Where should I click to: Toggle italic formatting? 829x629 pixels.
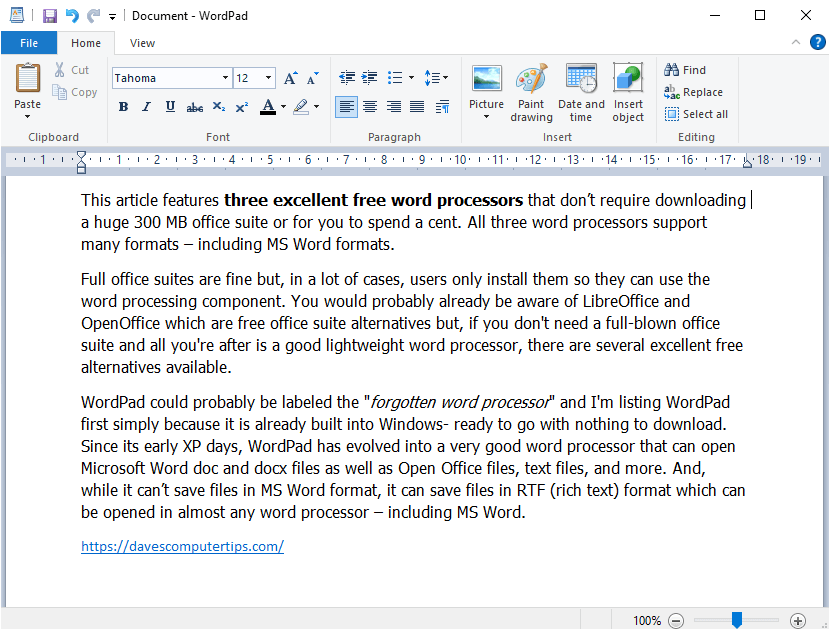146,107
